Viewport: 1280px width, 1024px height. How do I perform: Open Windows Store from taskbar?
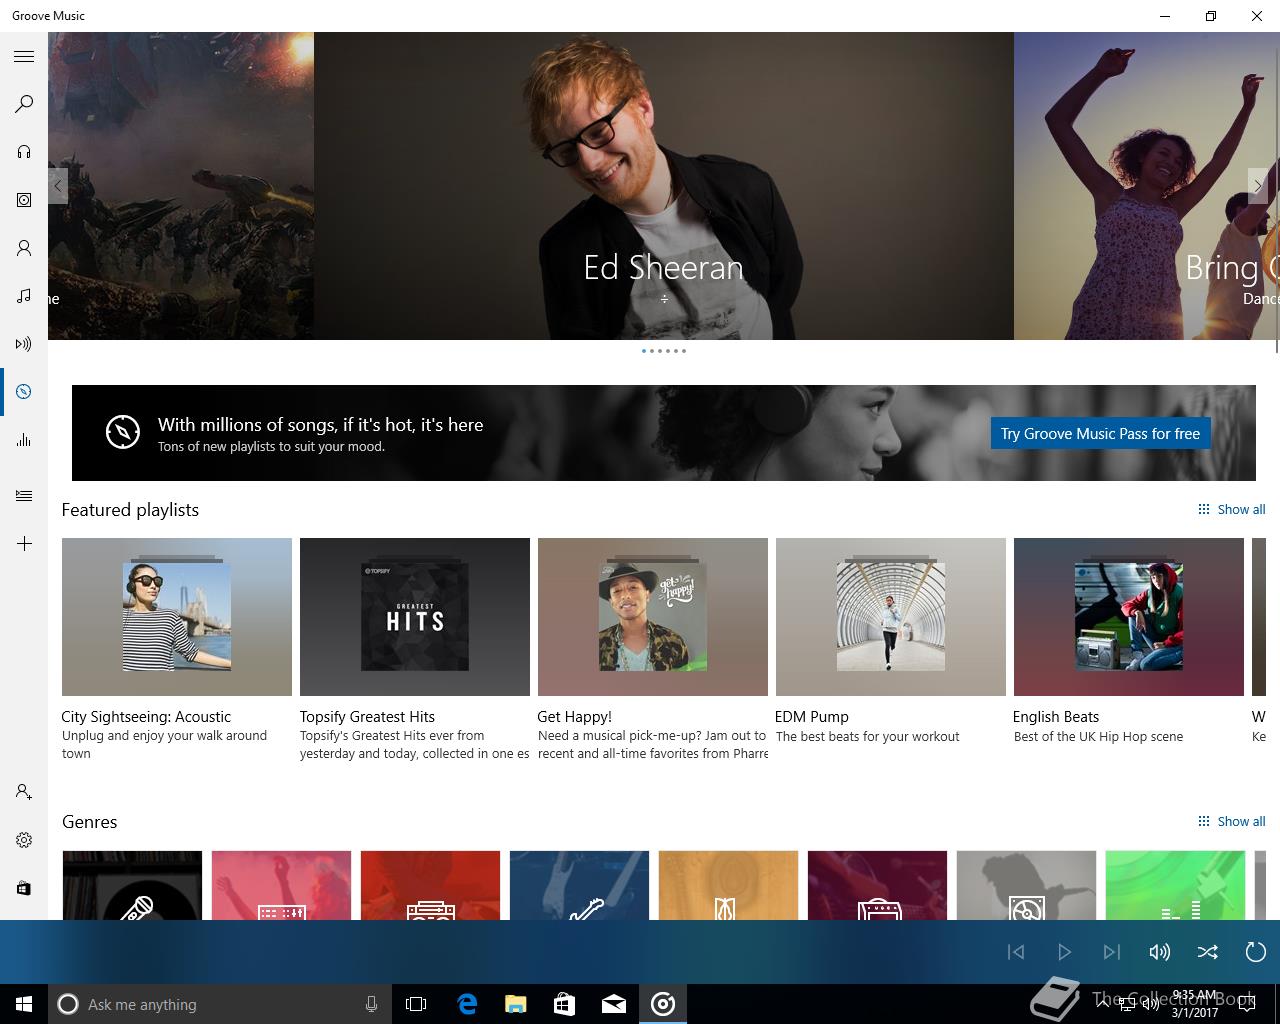[565, 1004]
